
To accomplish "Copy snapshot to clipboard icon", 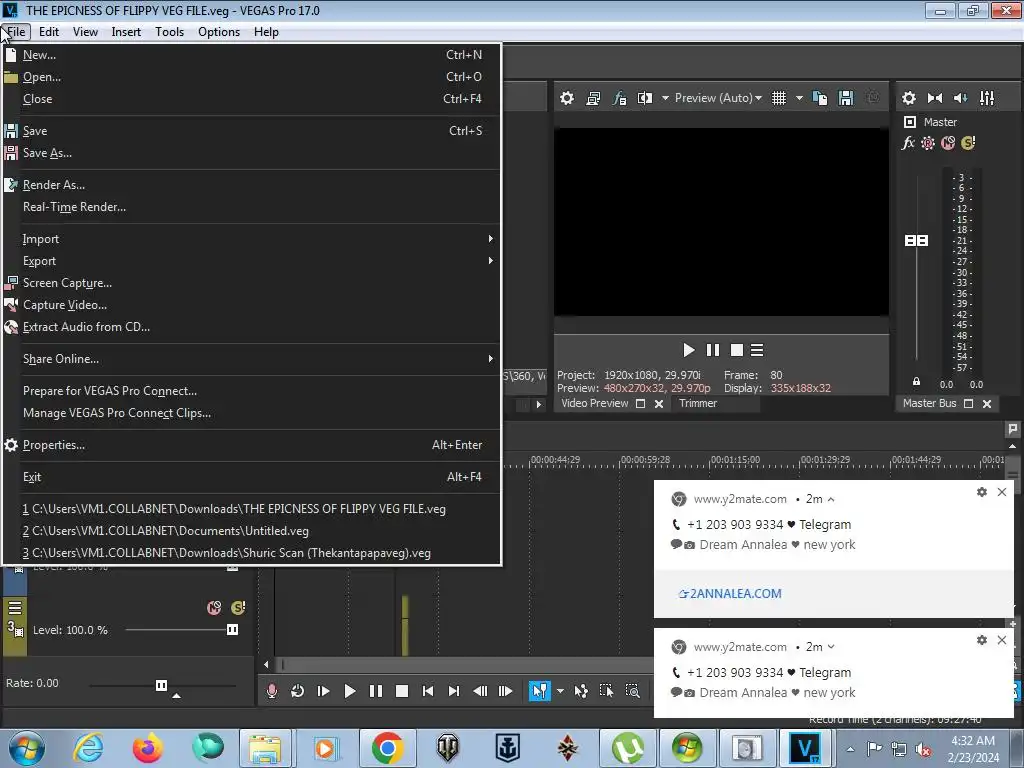I will pyautogui.click(x=820, y=98).
